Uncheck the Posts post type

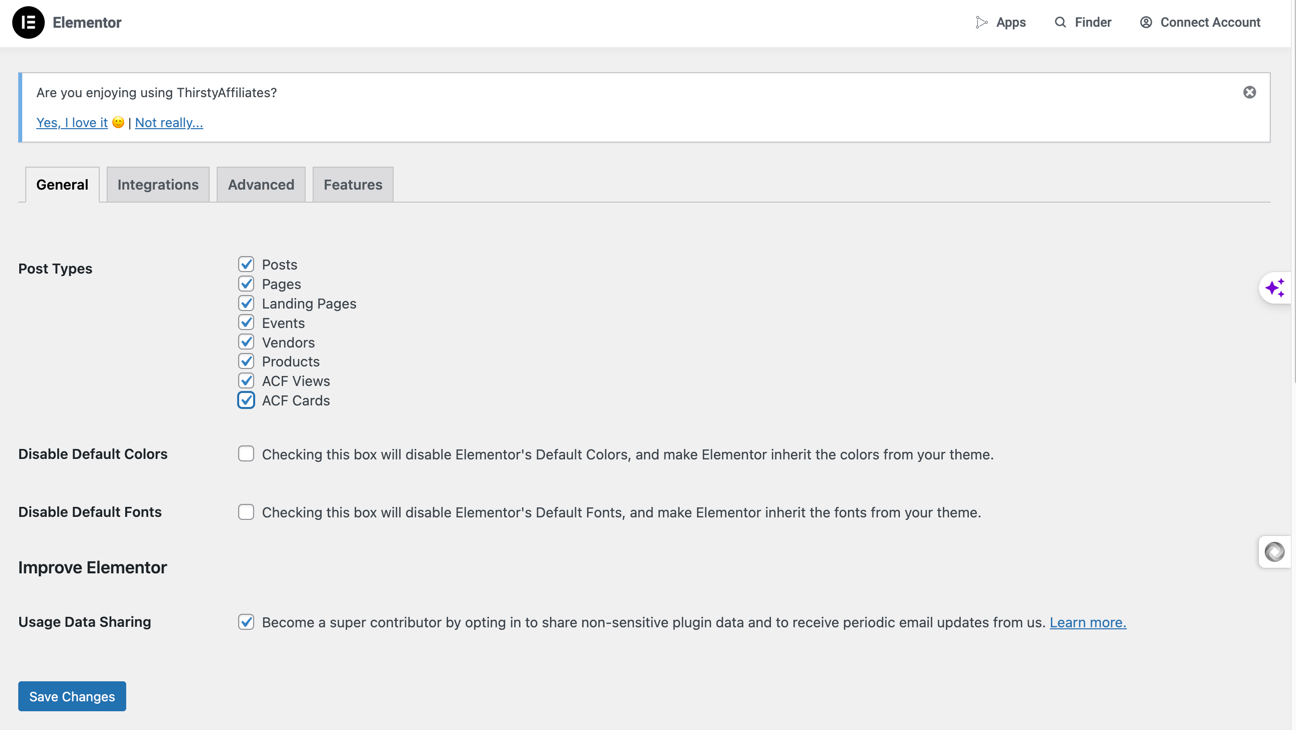(246, 264)
